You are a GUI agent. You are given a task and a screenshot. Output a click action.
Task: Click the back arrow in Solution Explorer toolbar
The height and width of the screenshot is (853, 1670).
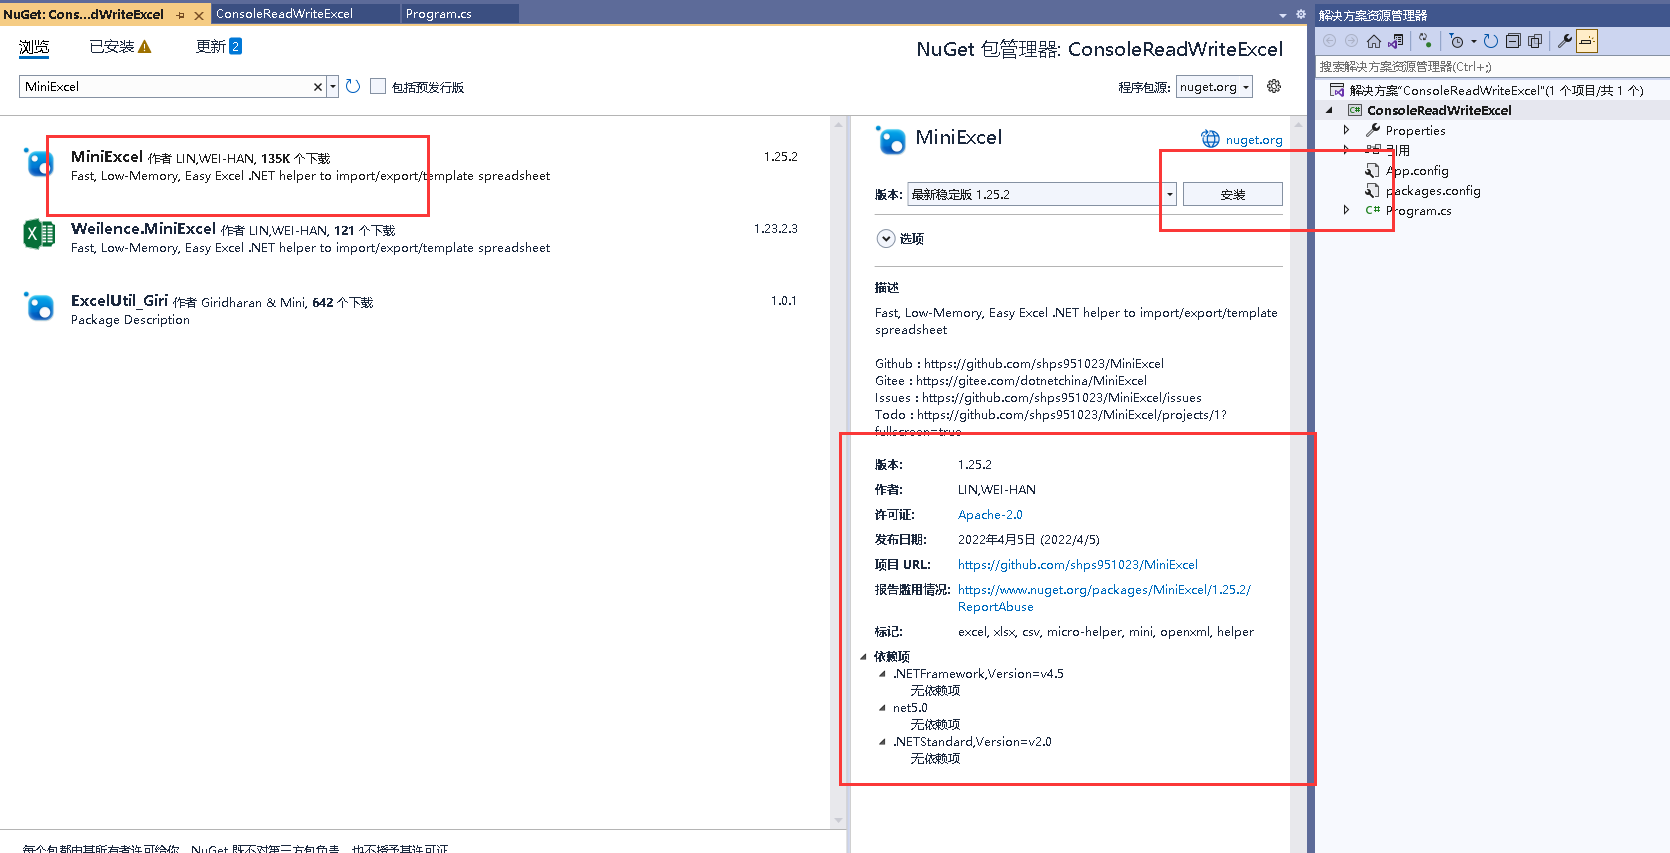[1329, 41]
